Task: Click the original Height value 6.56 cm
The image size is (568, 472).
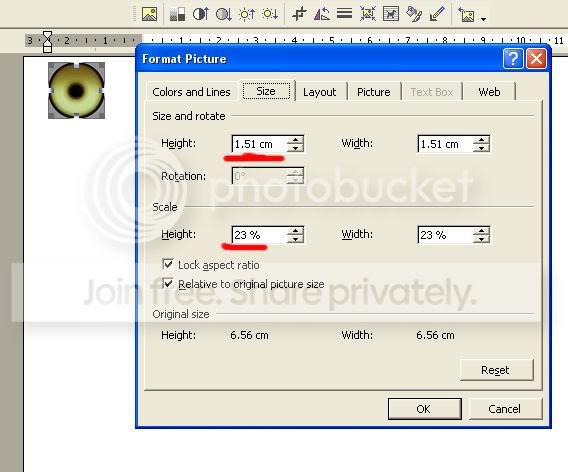Action: (x=249, y=335)
